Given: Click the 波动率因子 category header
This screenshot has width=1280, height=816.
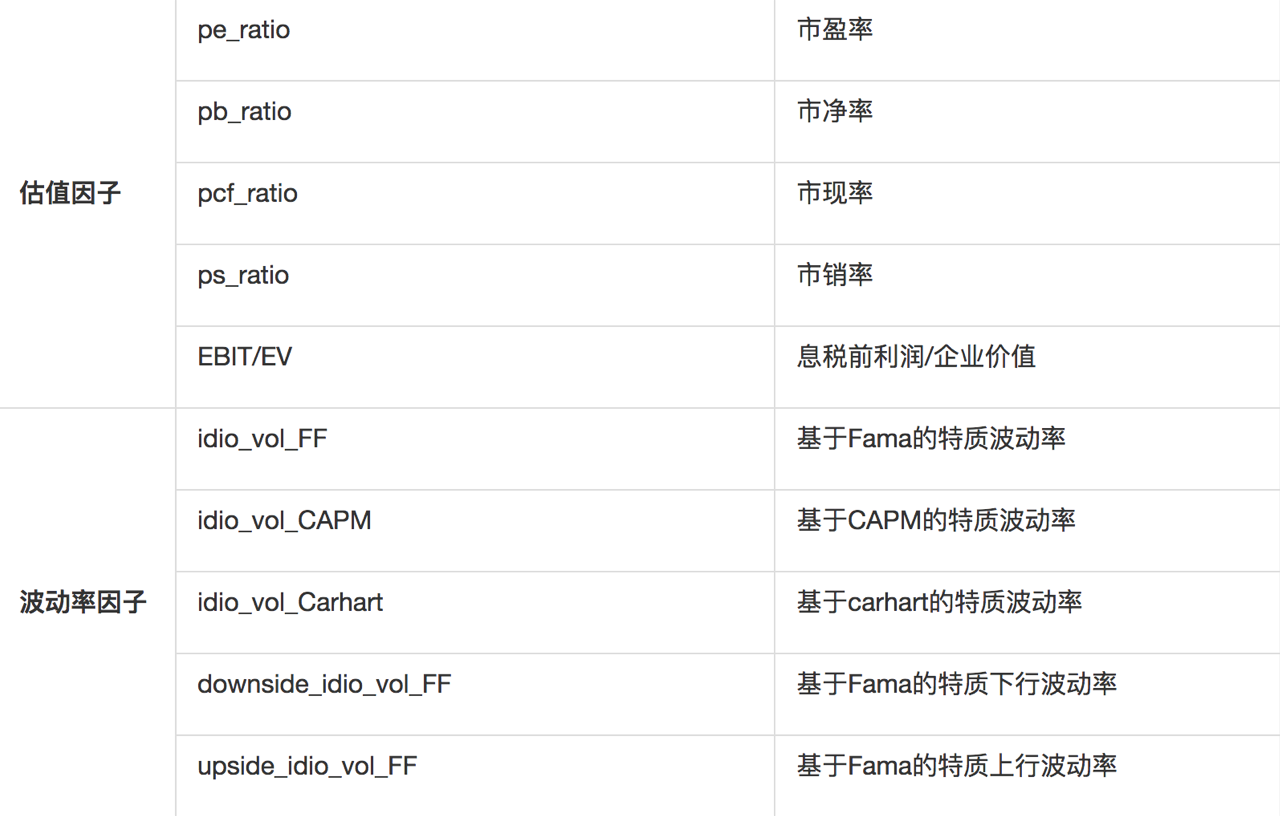Looking at the screenshot, I should click(x=83, y=603).
